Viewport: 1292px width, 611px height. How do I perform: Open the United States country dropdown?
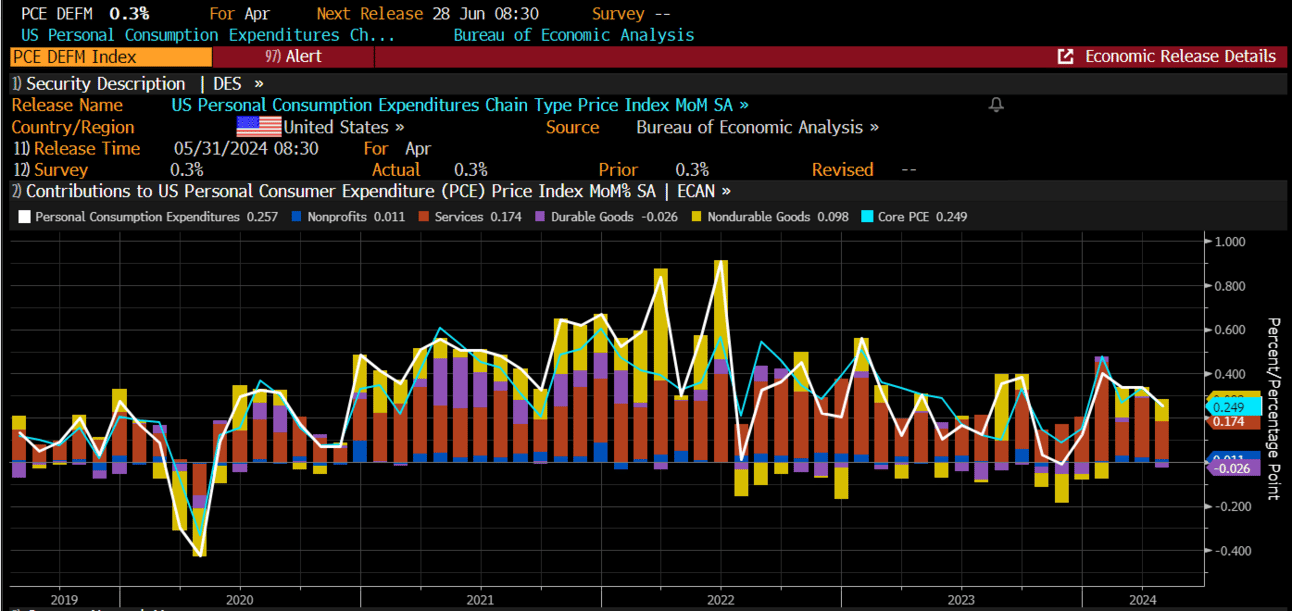coord(344,127)
